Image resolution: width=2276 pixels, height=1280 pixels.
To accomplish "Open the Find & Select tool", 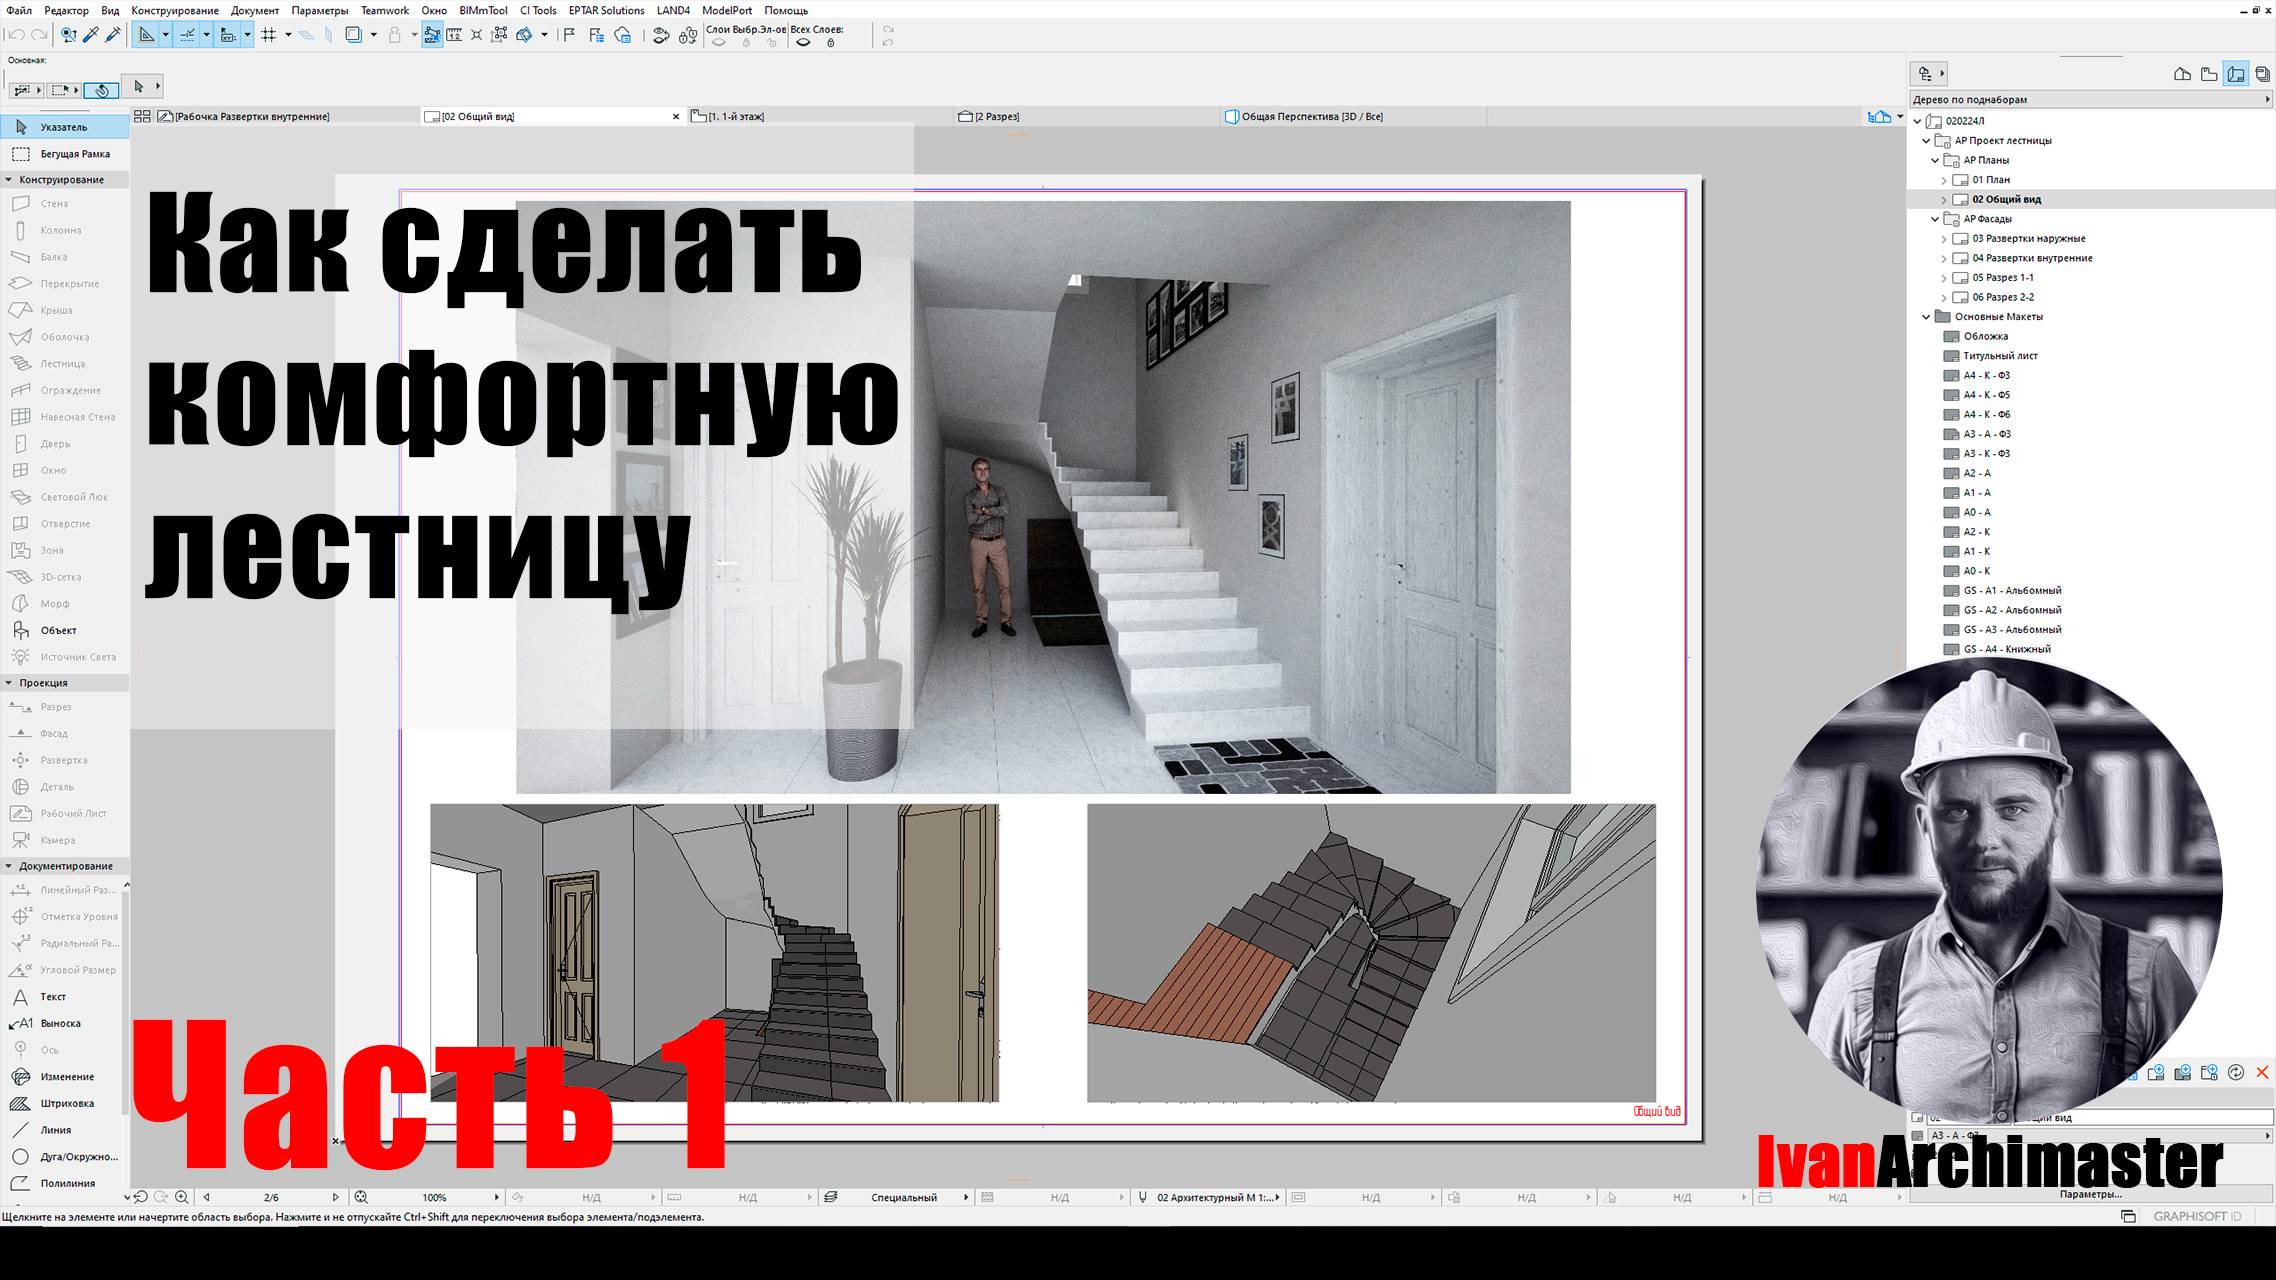I will [x=68, y=35].
